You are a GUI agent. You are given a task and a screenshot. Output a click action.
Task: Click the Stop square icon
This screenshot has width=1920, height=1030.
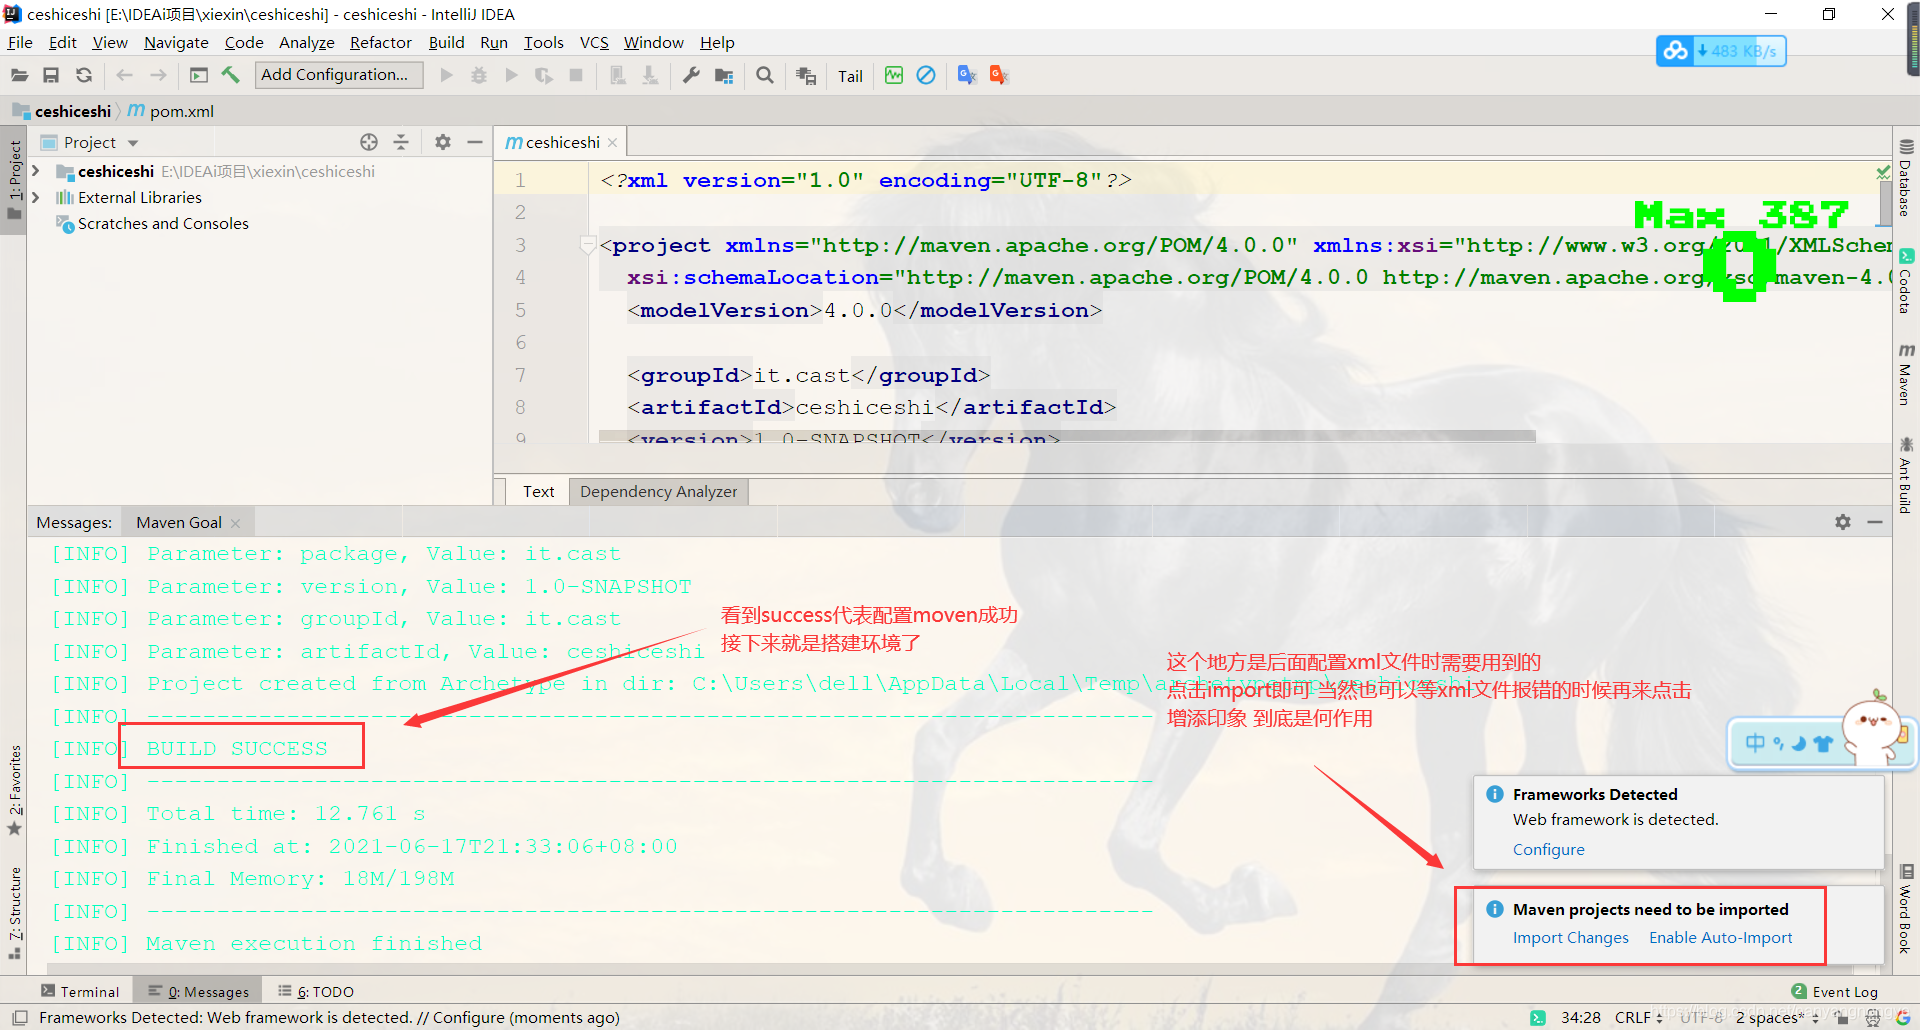(x=576, y=75)
